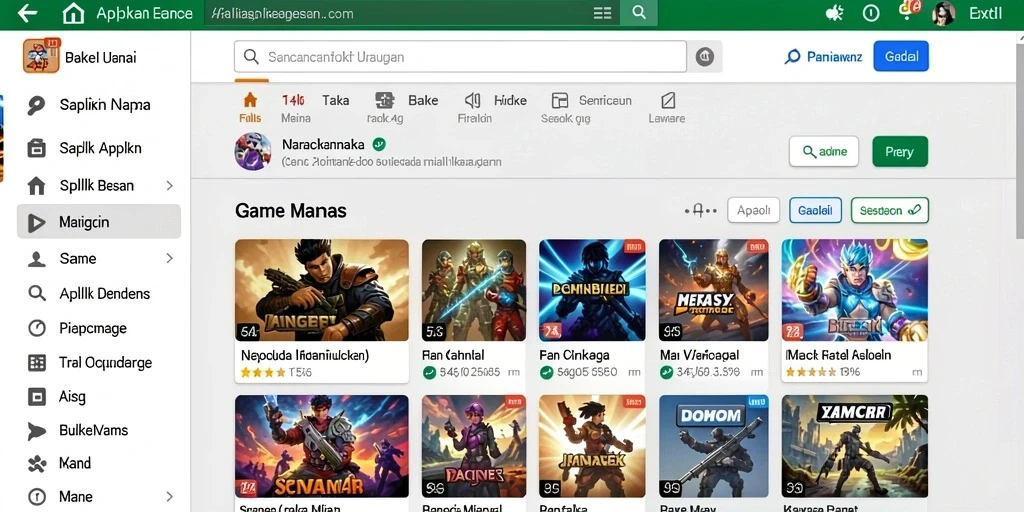Open the info circle icon in header
This screenshot has height=512, width=1024.
click(x=871, y=13)
